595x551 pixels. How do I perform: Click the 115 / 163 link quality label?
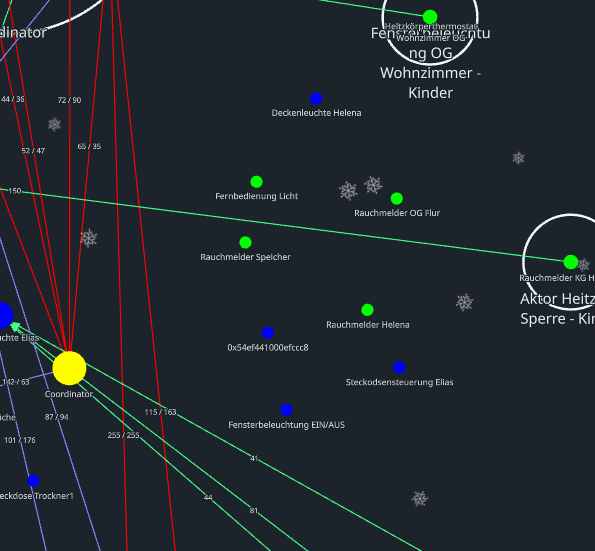coord(160,412)
